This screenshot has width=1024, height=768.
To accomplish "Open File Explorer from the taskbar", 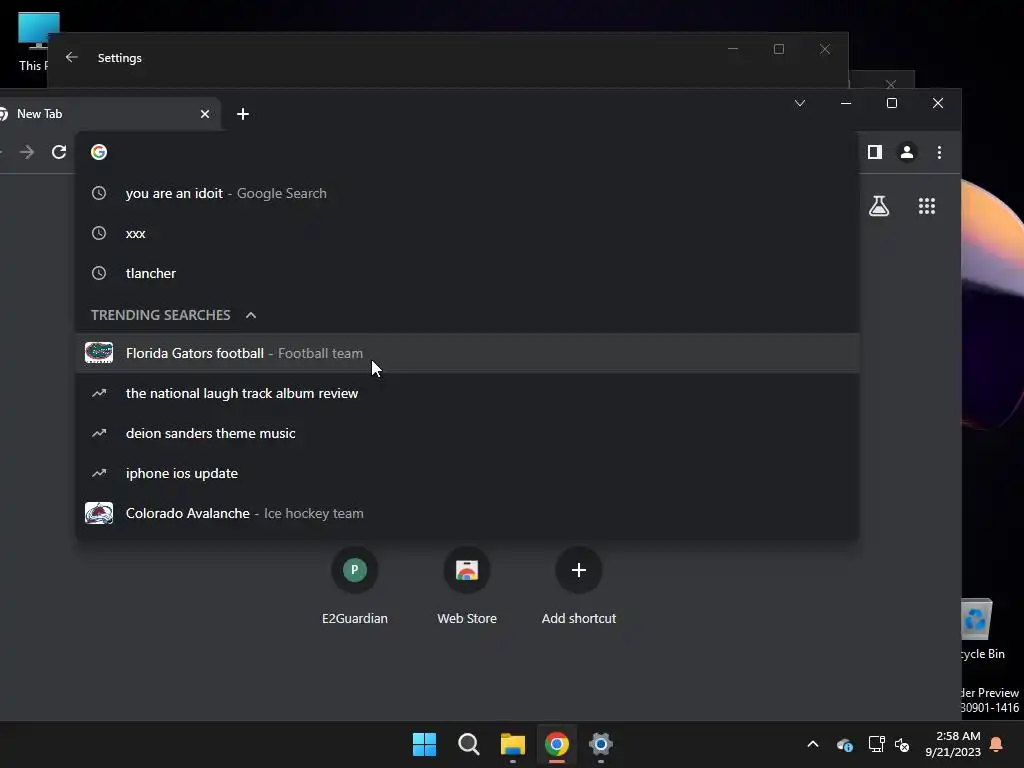I will (513, 744).
